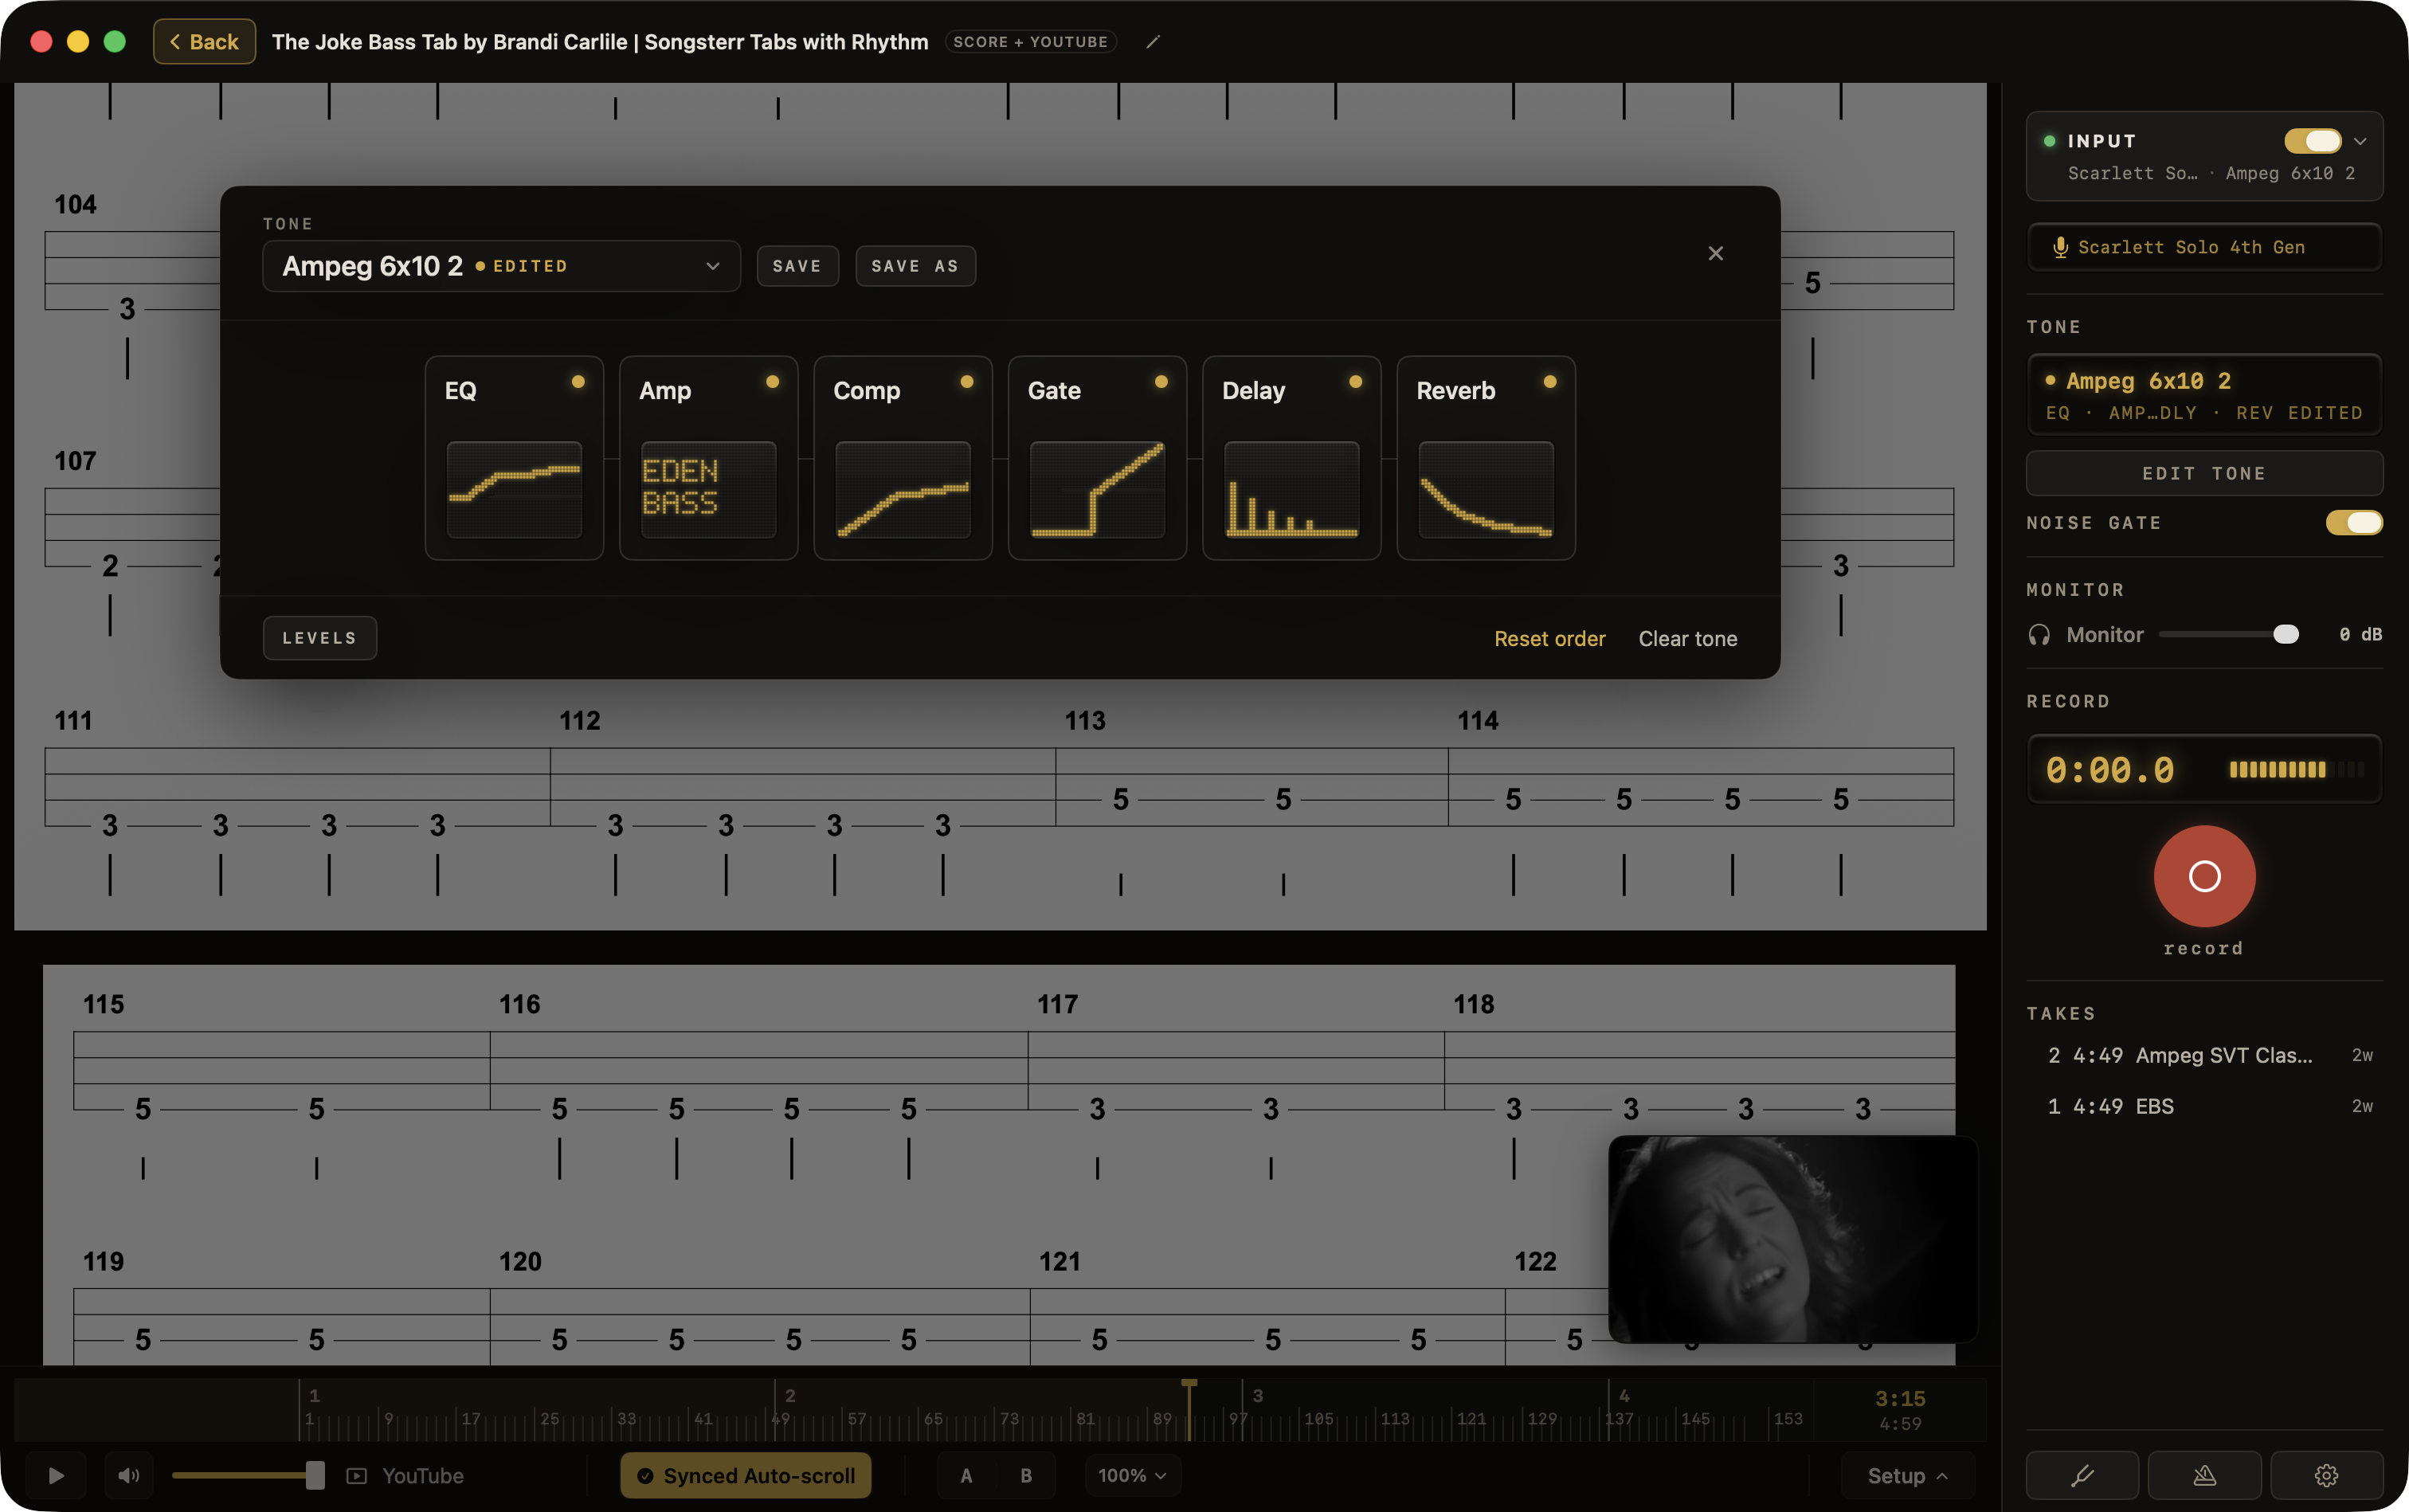Open settings with the gear icon
This screenshot has height=1512, width=2409.
[2326, 1475]
